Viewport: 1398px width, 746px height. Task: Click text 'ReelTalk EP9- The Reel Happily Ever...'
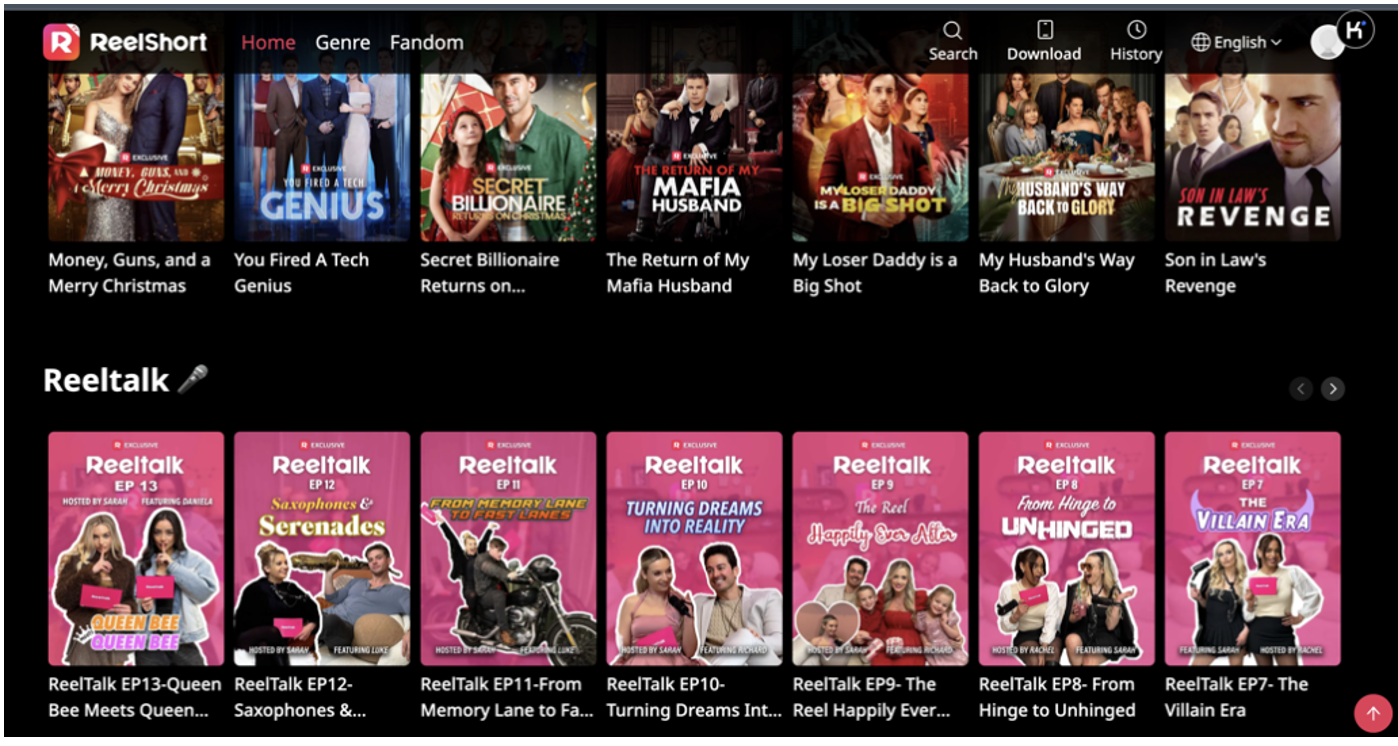[x=872, y=698]
